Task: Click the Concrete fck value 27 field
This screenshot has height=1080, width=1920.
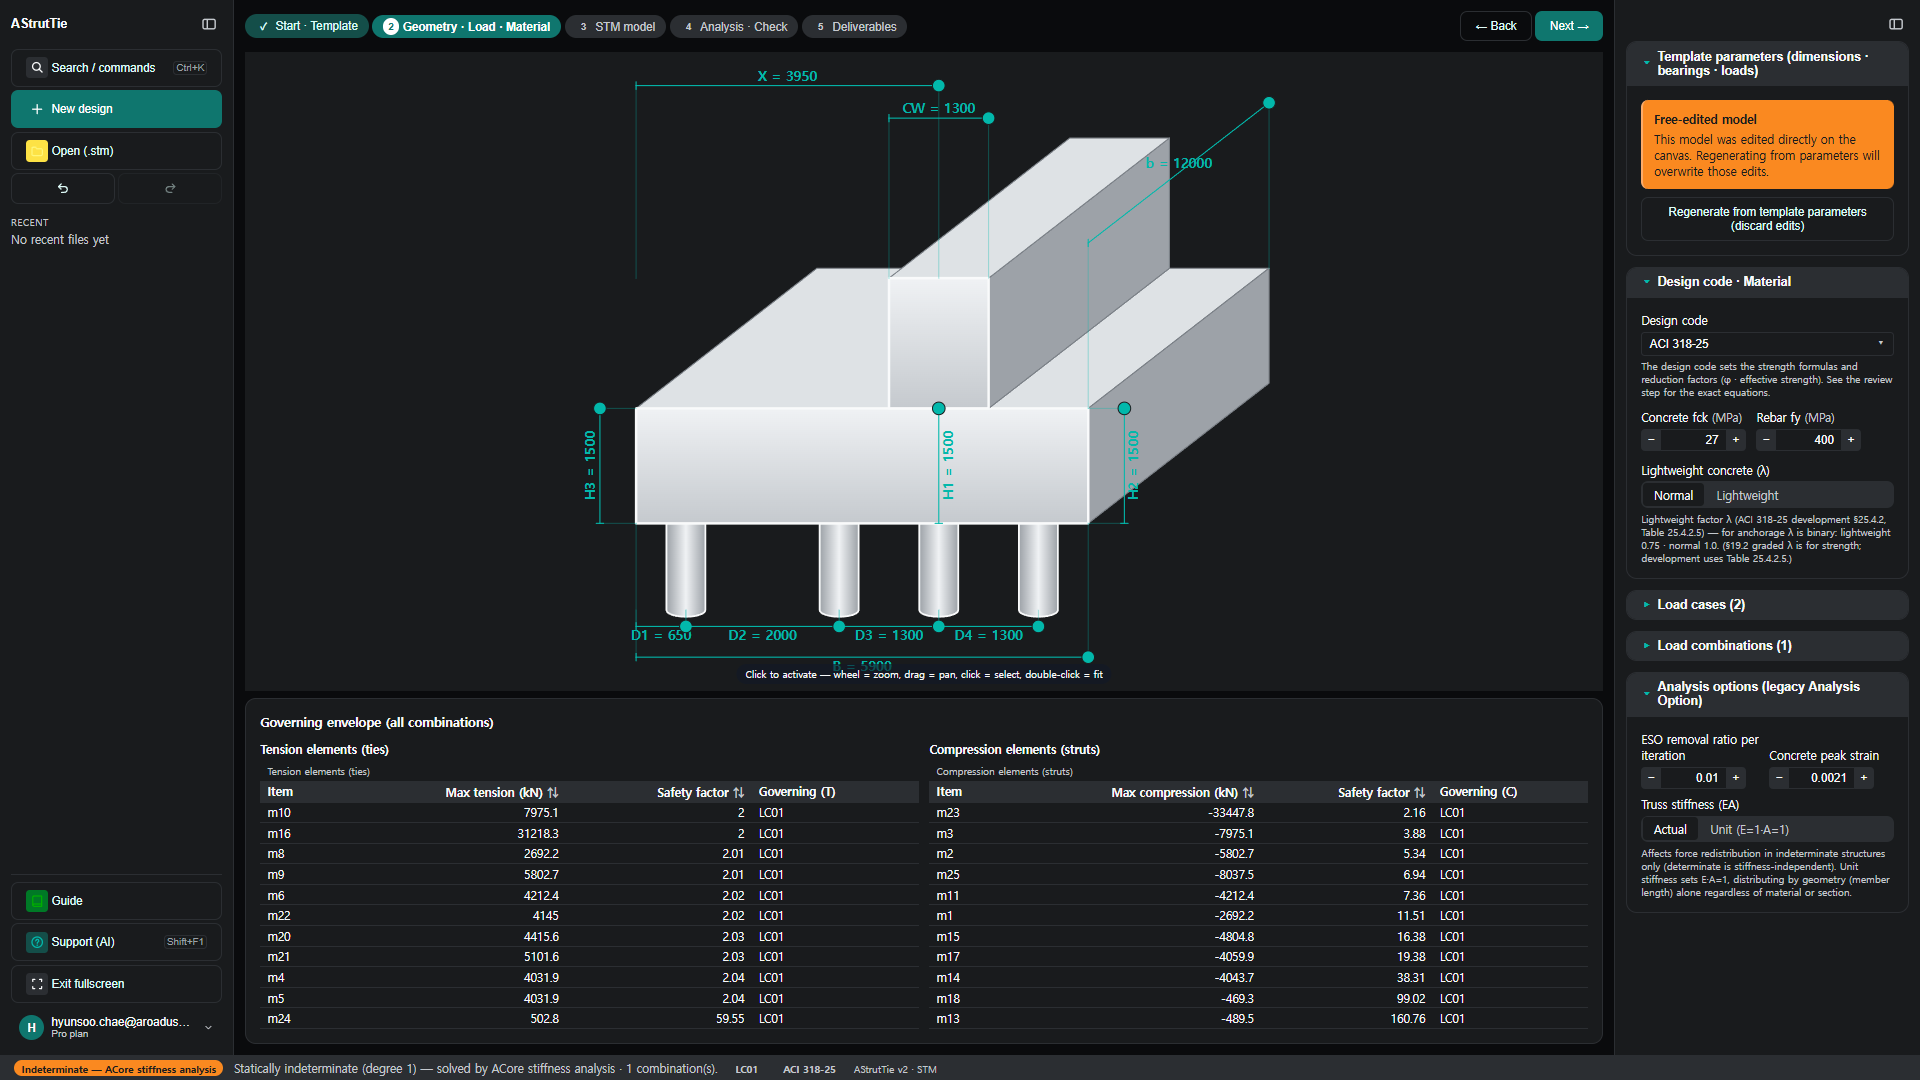Action: [x=1694, y=440]
